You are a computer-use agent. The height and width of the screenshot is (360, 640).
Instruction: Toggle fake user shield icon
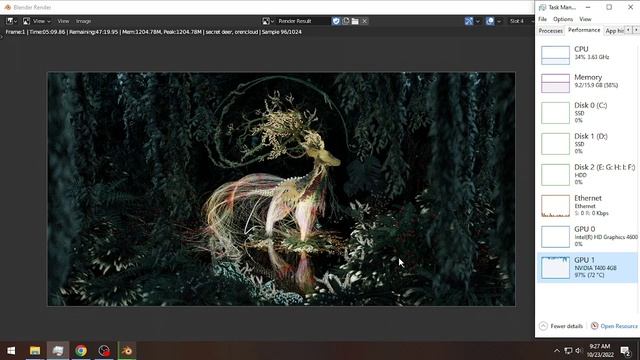(x=336, y=21)
